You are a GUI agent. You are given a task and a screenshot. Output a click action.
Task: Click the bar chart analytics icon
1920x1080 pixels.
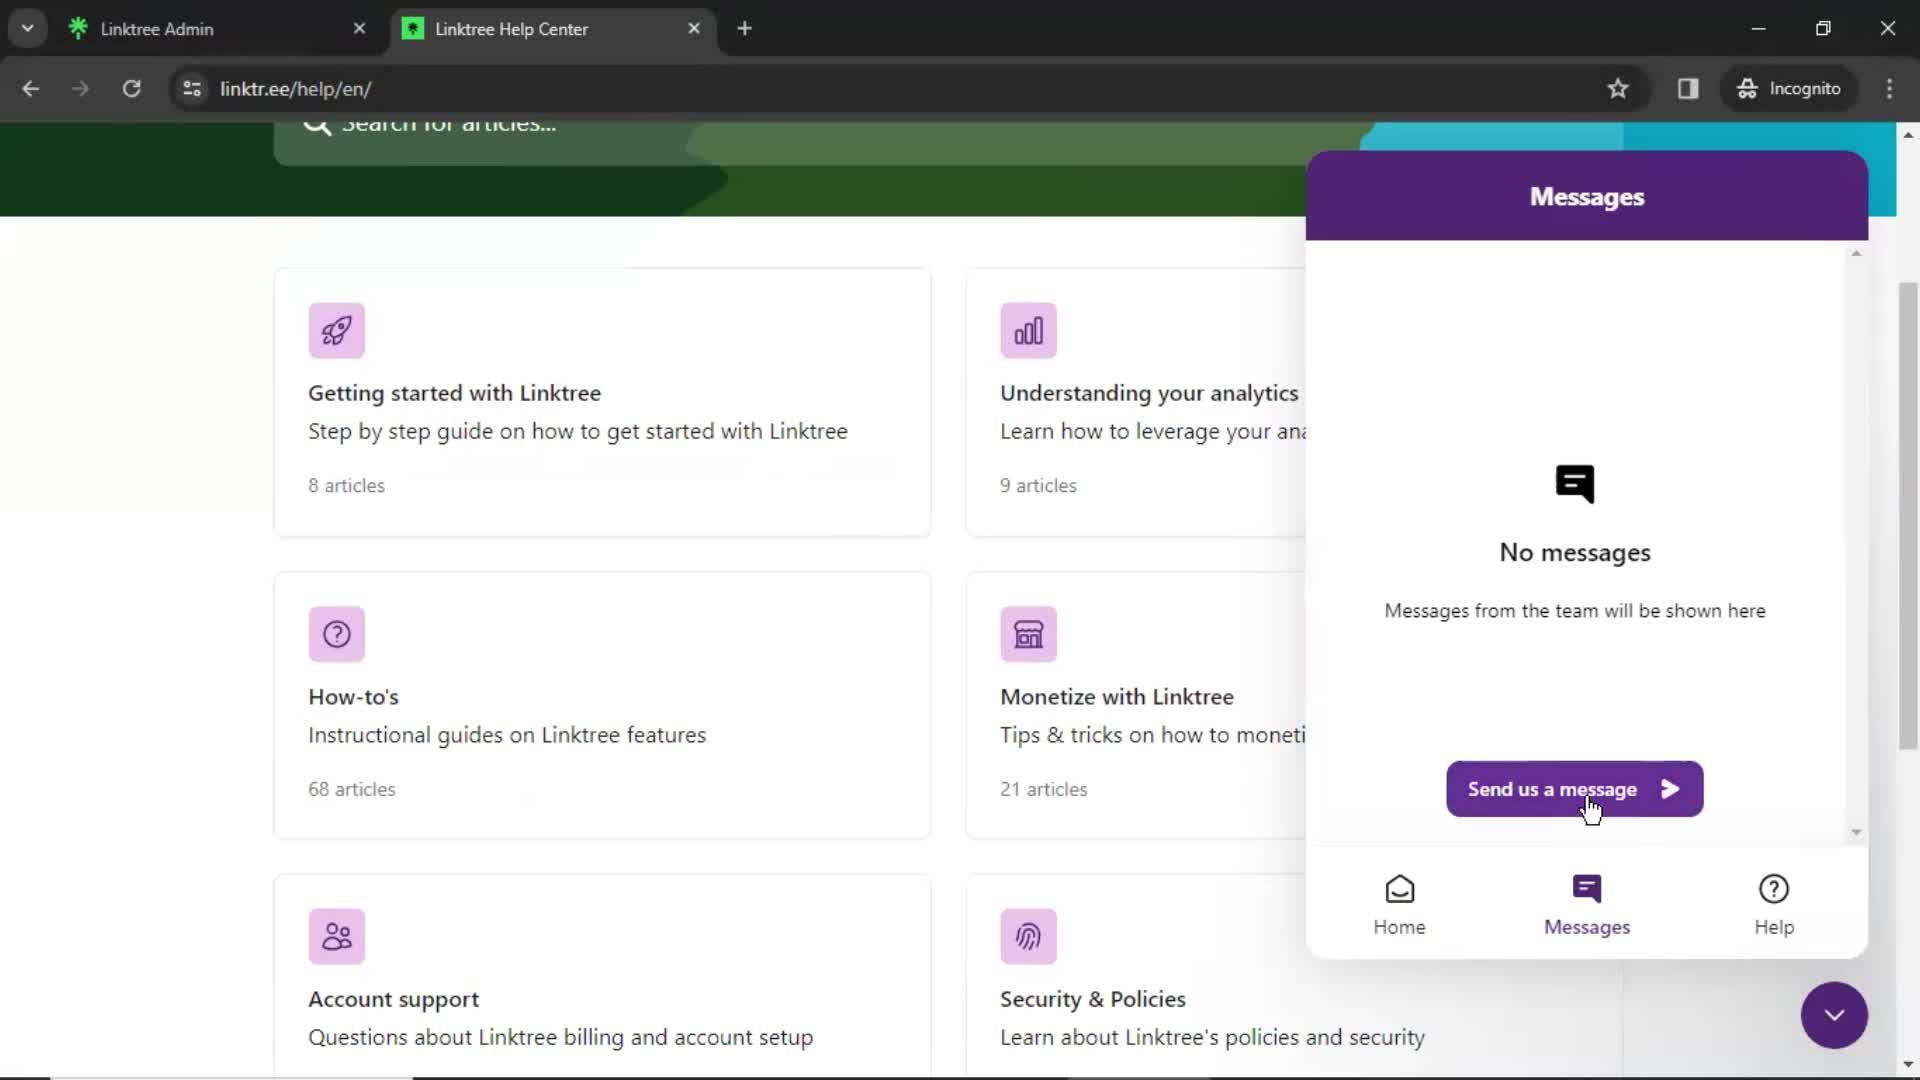click(x=1028, y=330)
